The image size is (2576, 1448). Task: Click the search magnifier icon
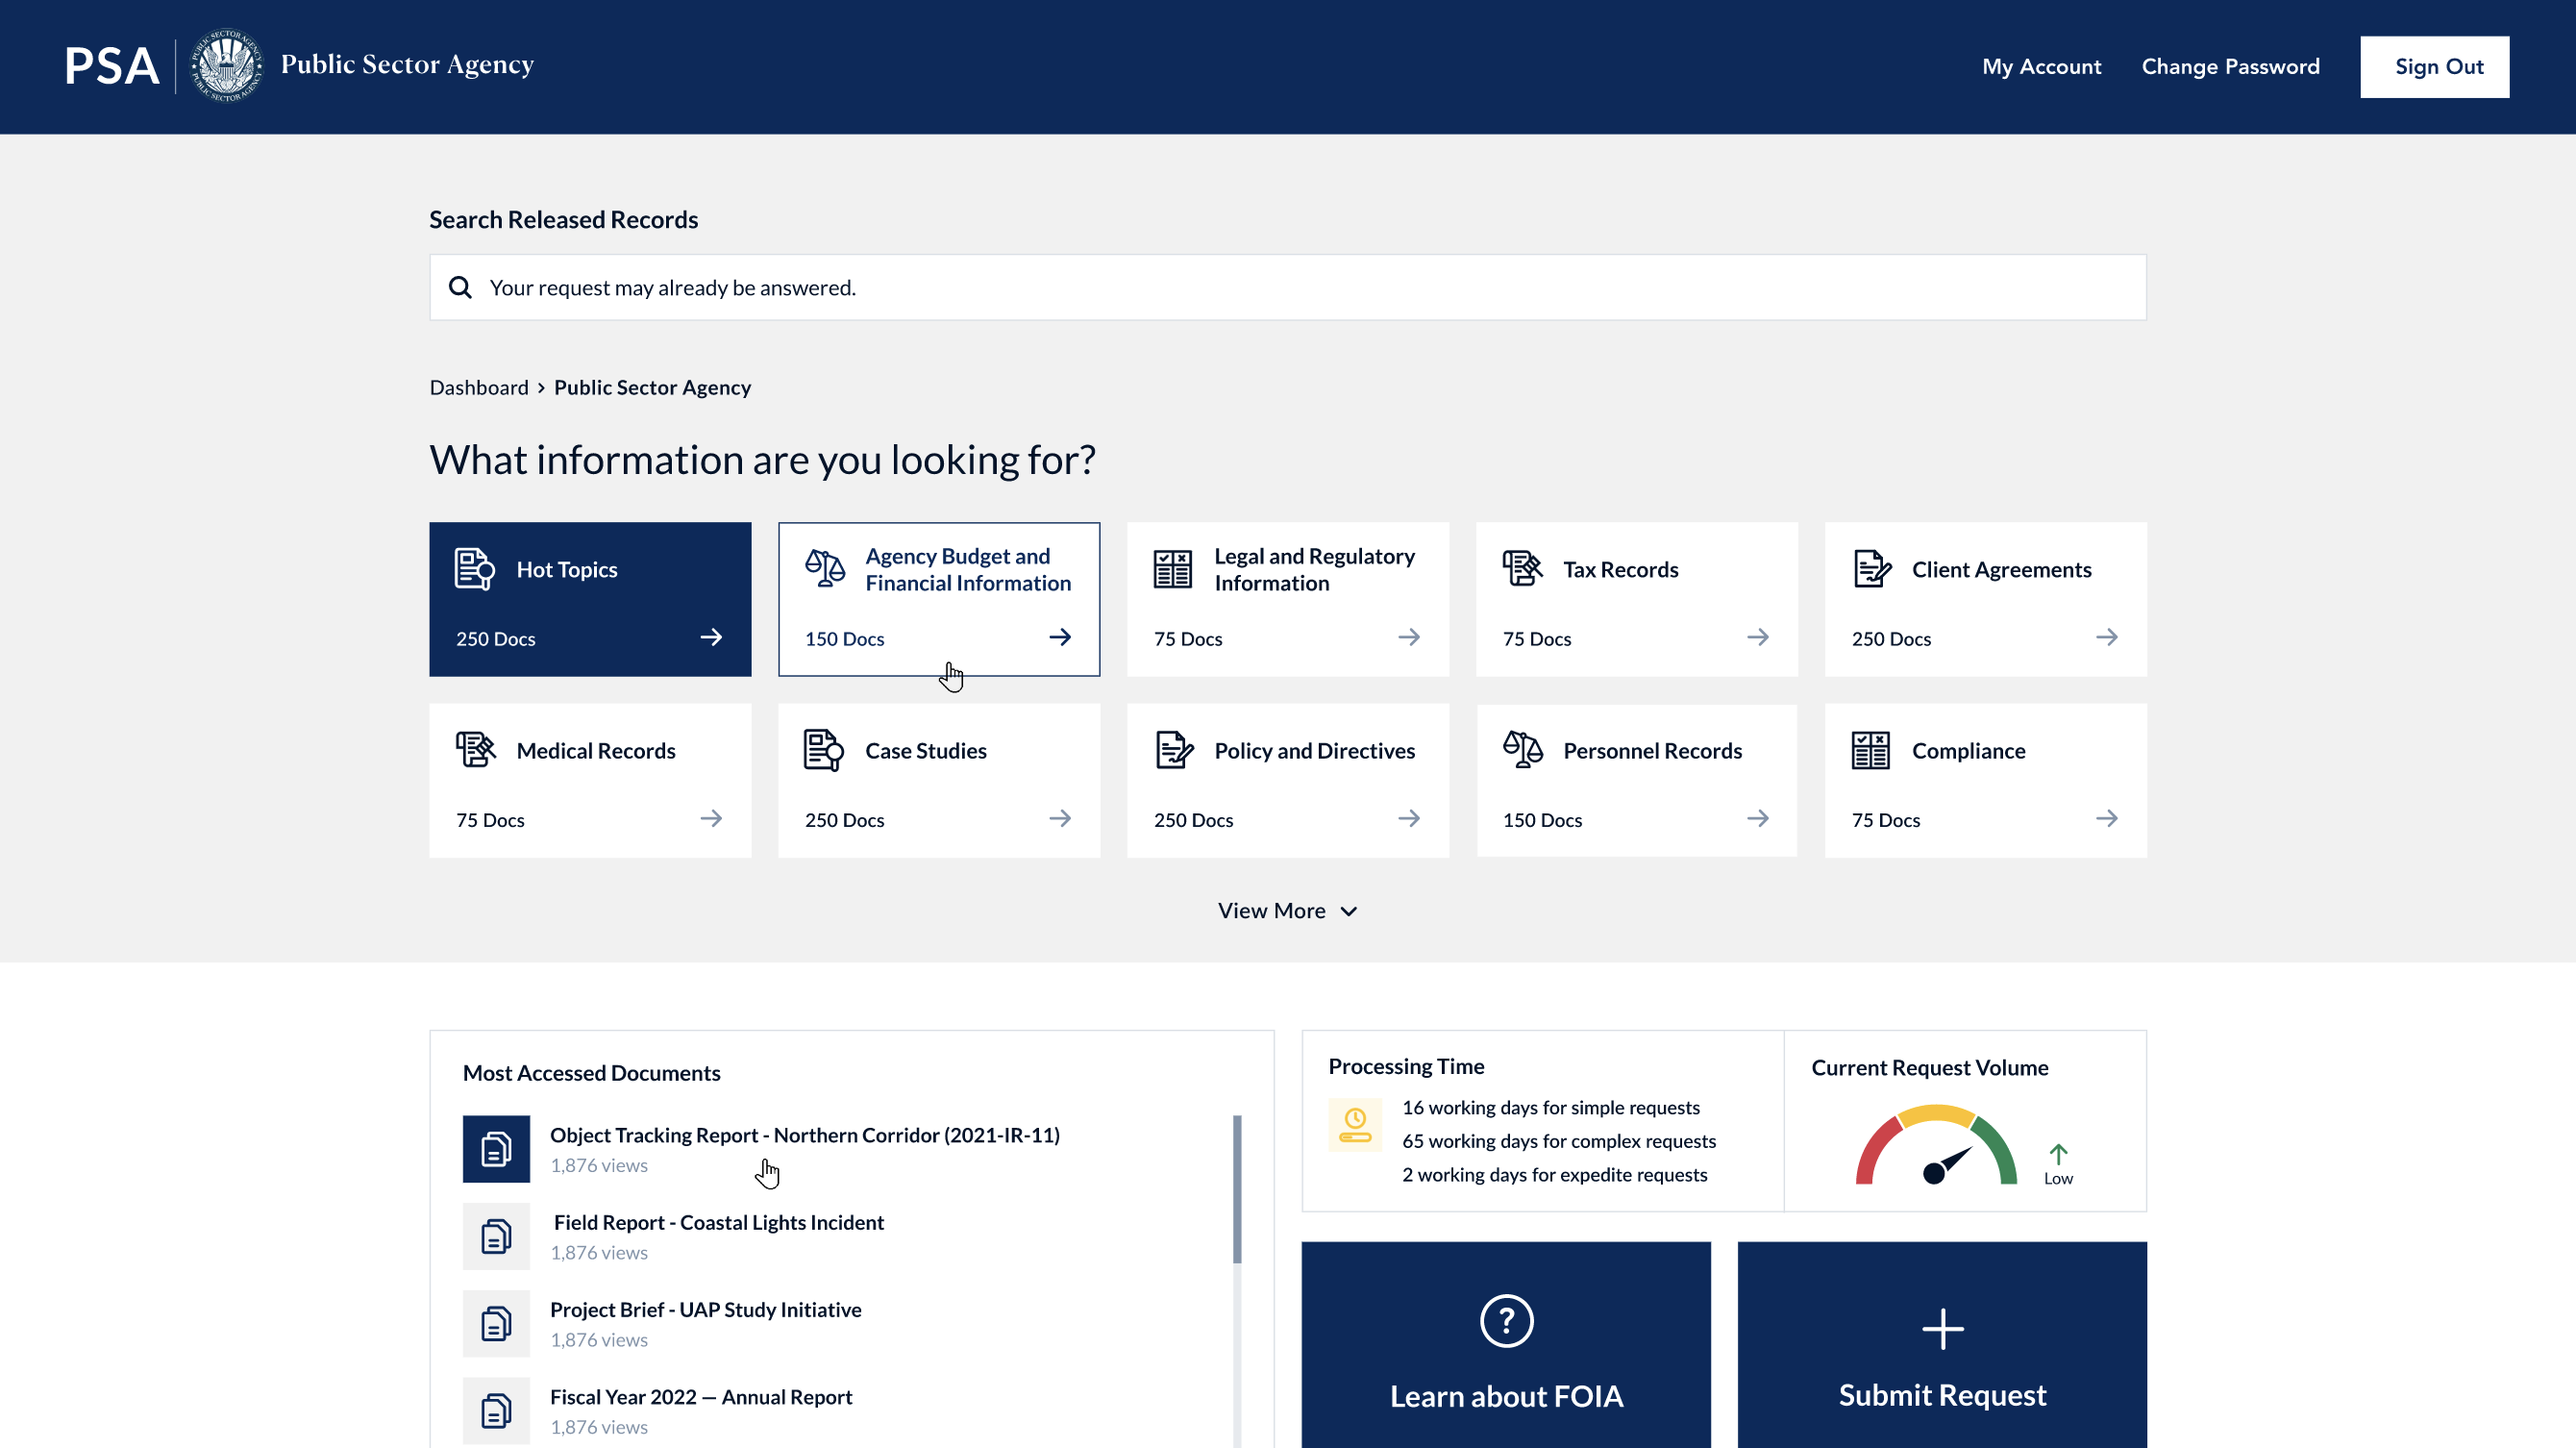click(x=461, y=287)
